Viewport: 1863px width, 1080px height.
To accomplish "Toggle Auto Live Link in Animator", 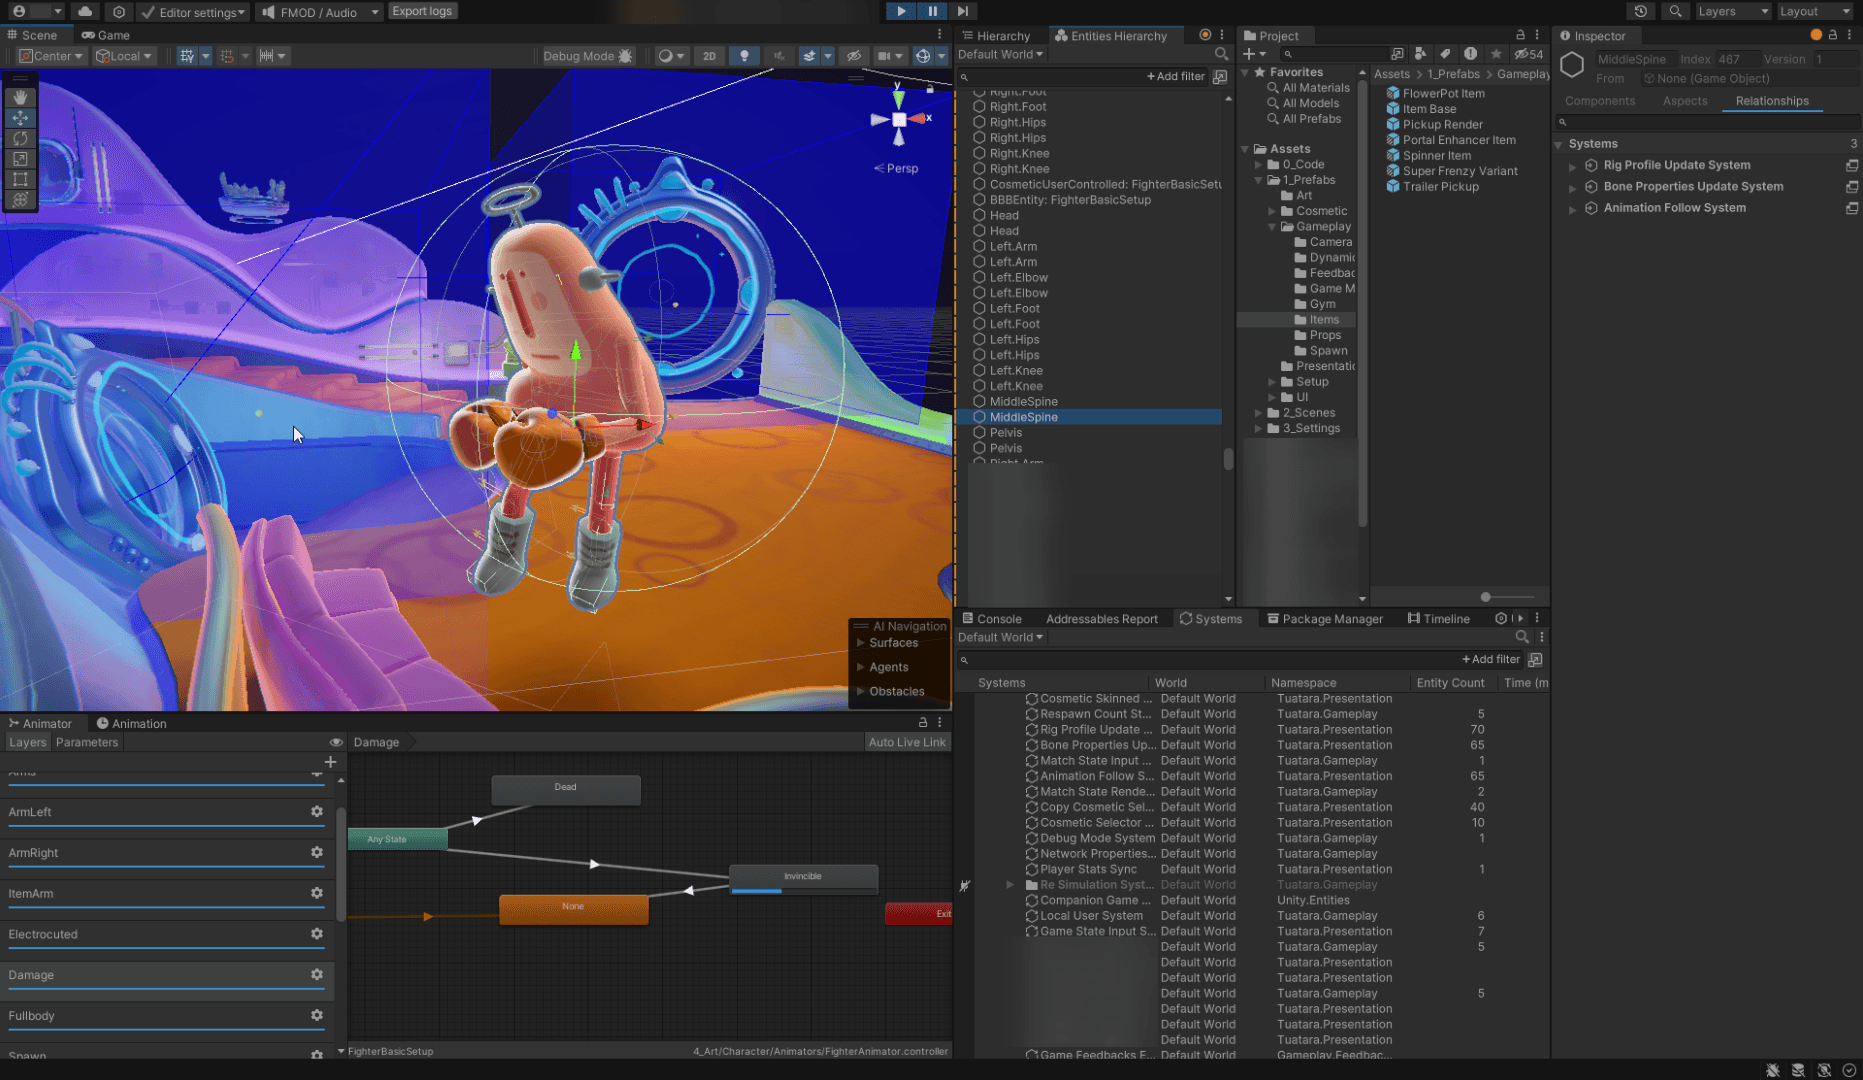I will click(x=906, y=742).
